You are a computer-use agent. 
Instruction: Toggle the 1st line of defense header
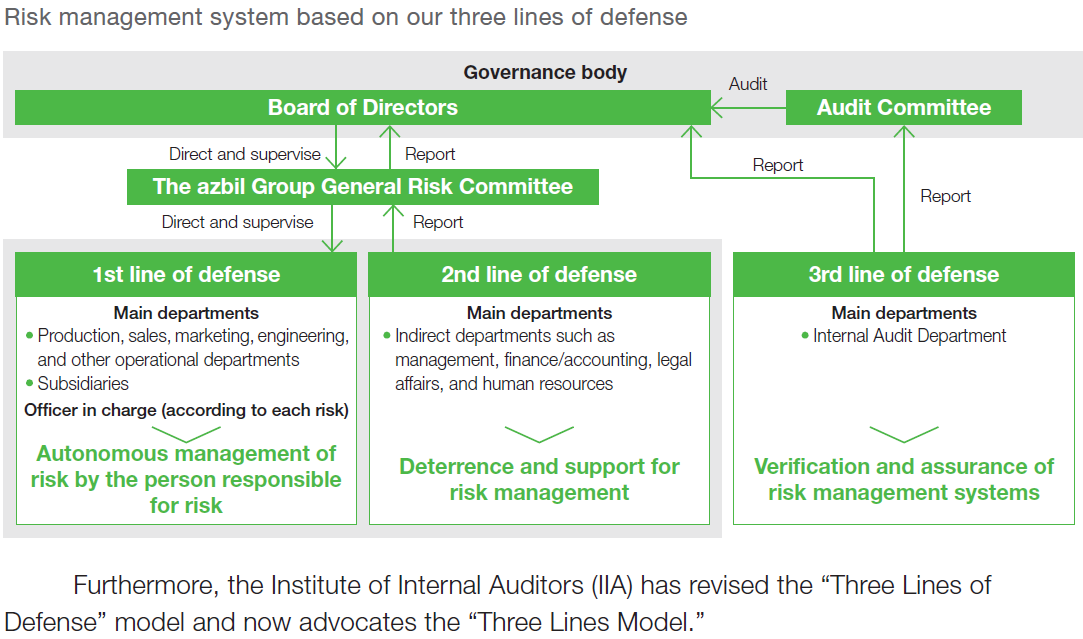(186, 274)
